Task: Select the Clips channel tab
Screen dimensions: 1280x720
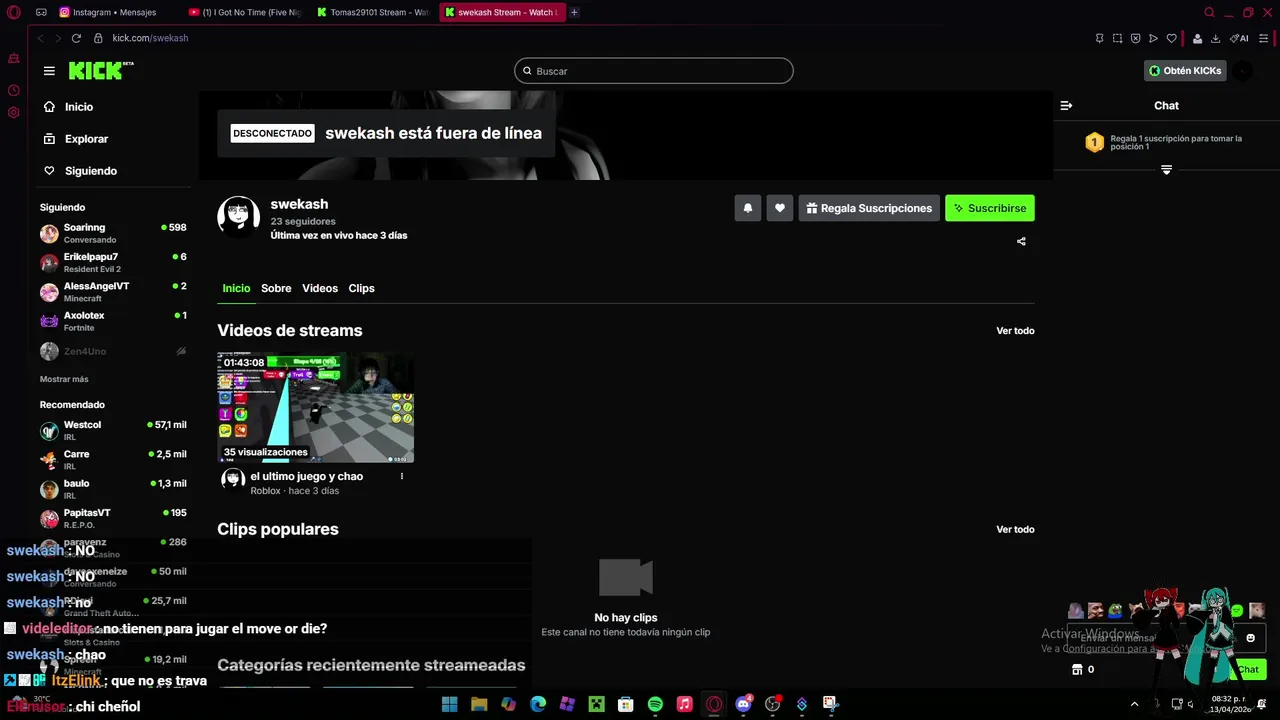Action: pyautogui.click(x=361, y=288)
